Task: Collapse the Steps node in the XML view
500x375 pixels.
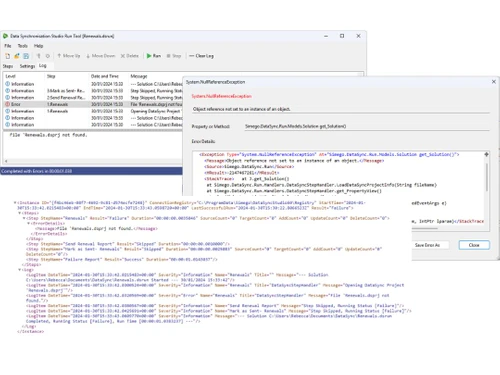Action: (19, 213)
